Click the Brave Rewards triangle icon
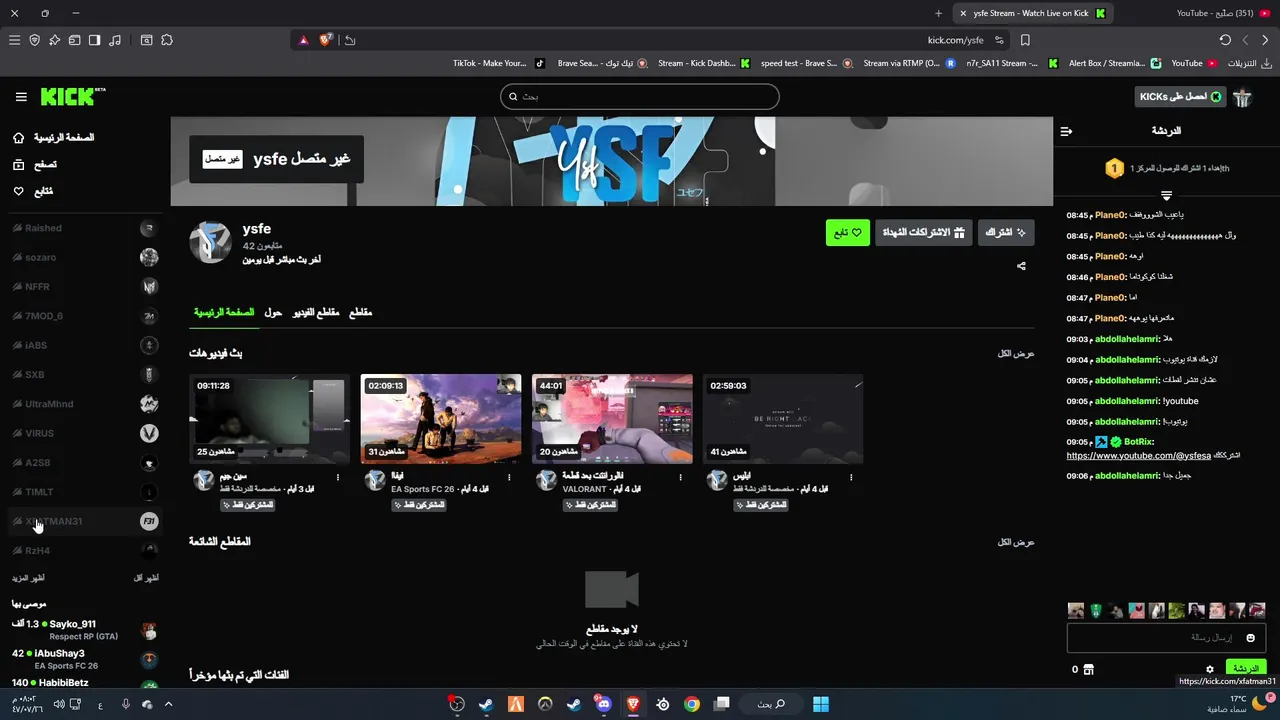1280x720 pixels. (304, 40)
